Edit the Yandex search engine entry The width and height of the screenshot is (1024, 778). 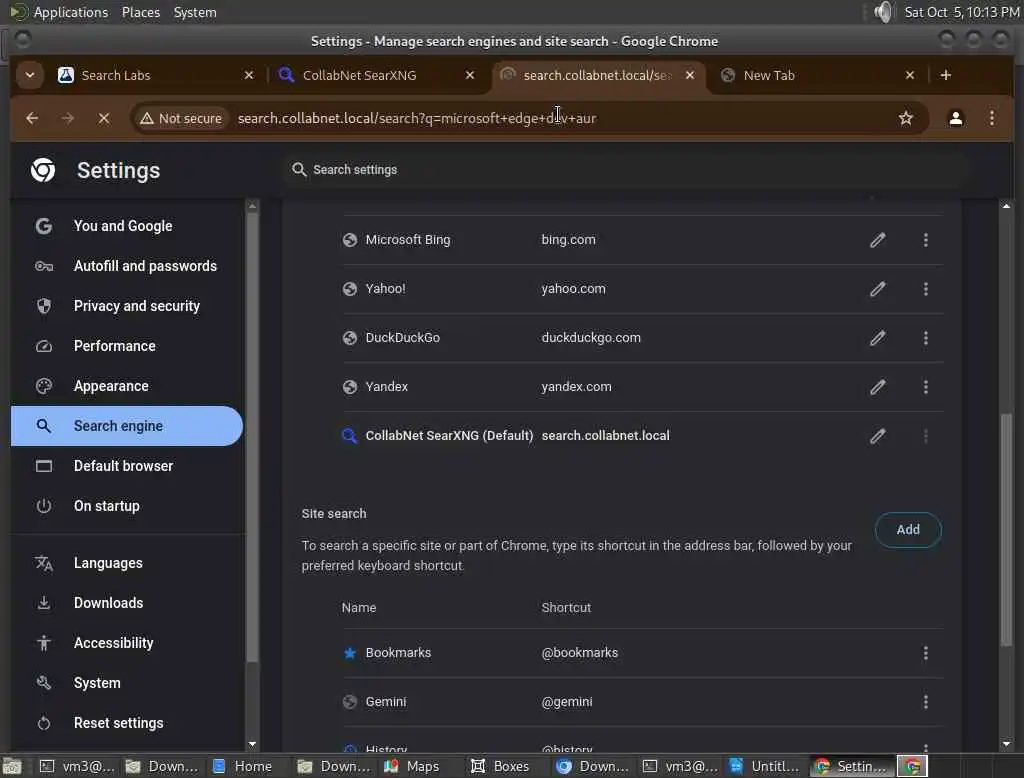point(878,387)
